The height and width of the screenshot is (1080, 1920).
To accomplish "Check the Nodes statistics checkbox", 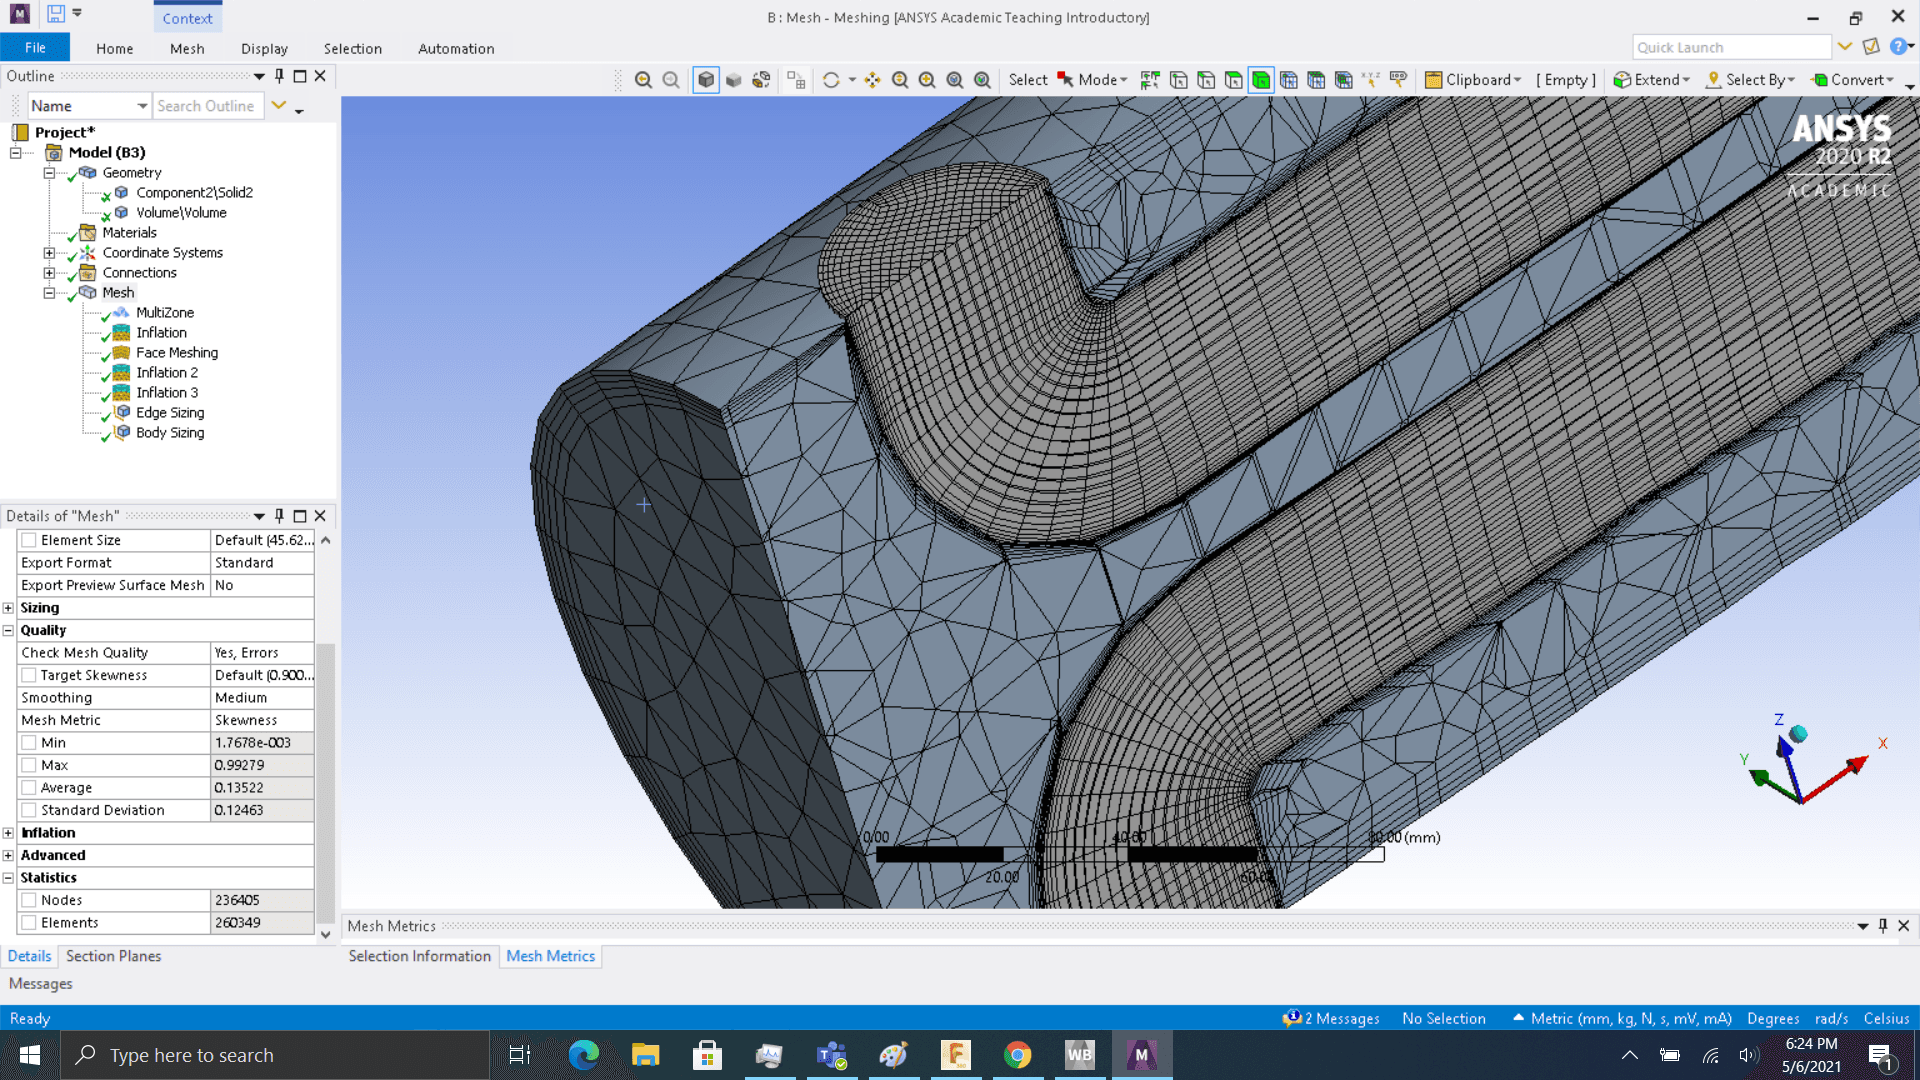I will click(x=29, y=899).
